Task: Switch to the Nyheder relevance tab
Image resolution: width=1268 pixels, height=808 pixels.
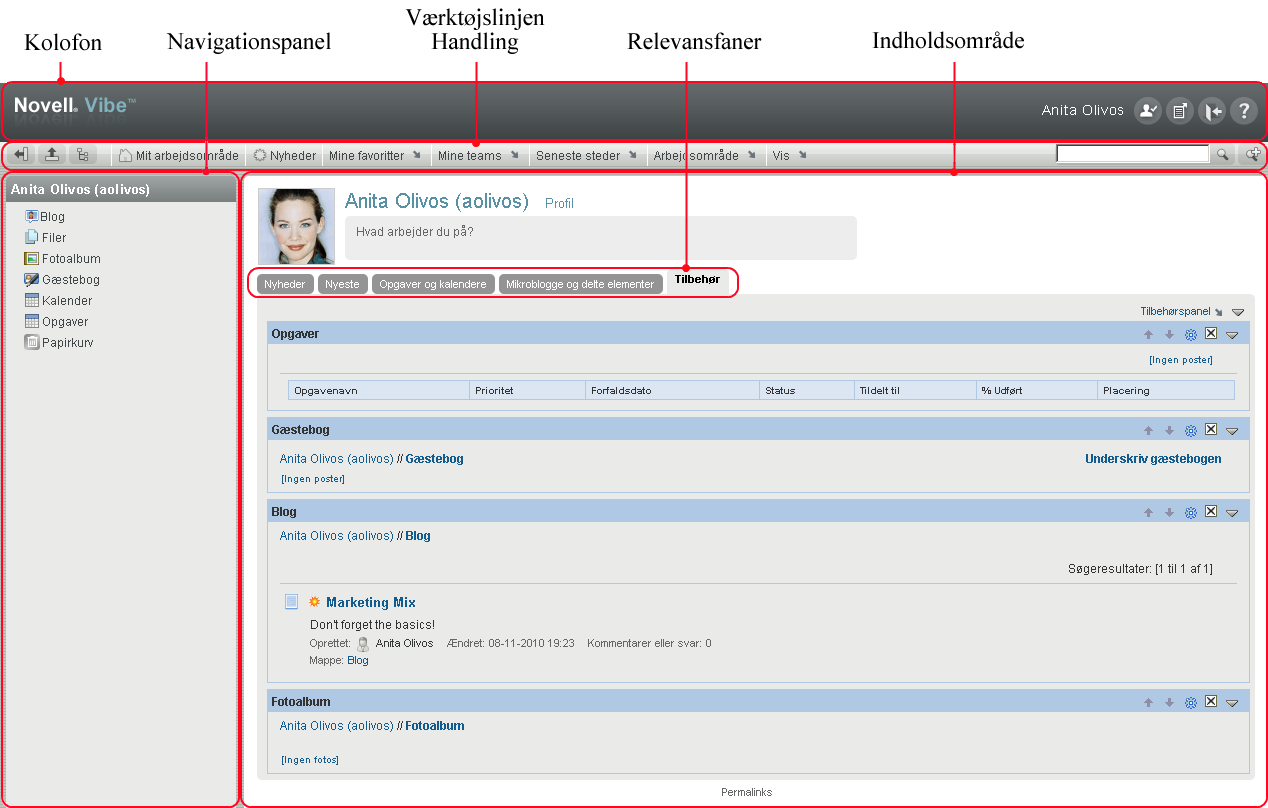Action: point(286,284)
